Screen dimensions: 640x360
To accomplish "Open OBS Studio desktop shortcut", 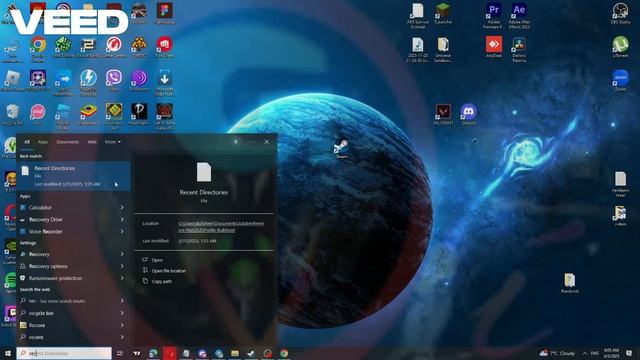I will (620, 13).
